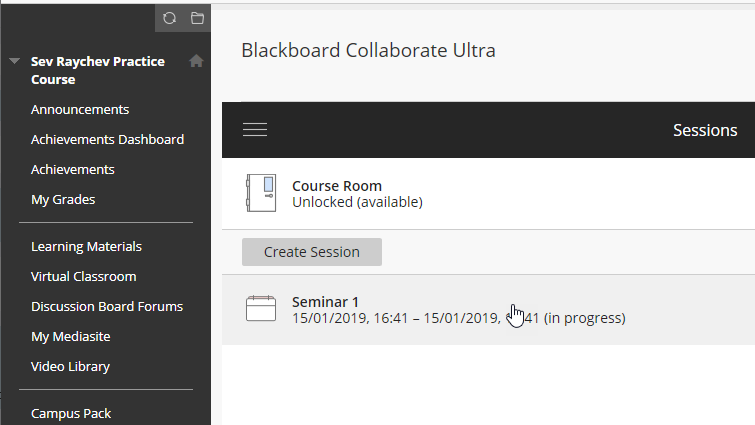Click the folder view icon in sidebar header

[197, 18]
